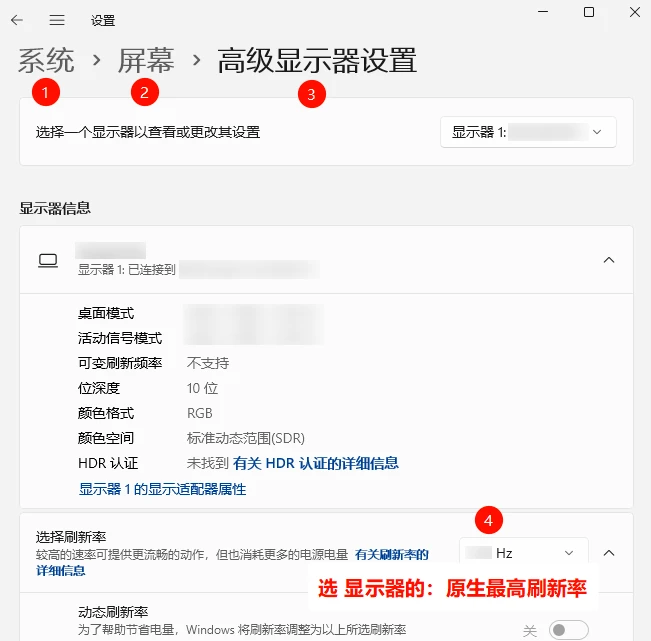Collapse the display info card chevron

609,260
